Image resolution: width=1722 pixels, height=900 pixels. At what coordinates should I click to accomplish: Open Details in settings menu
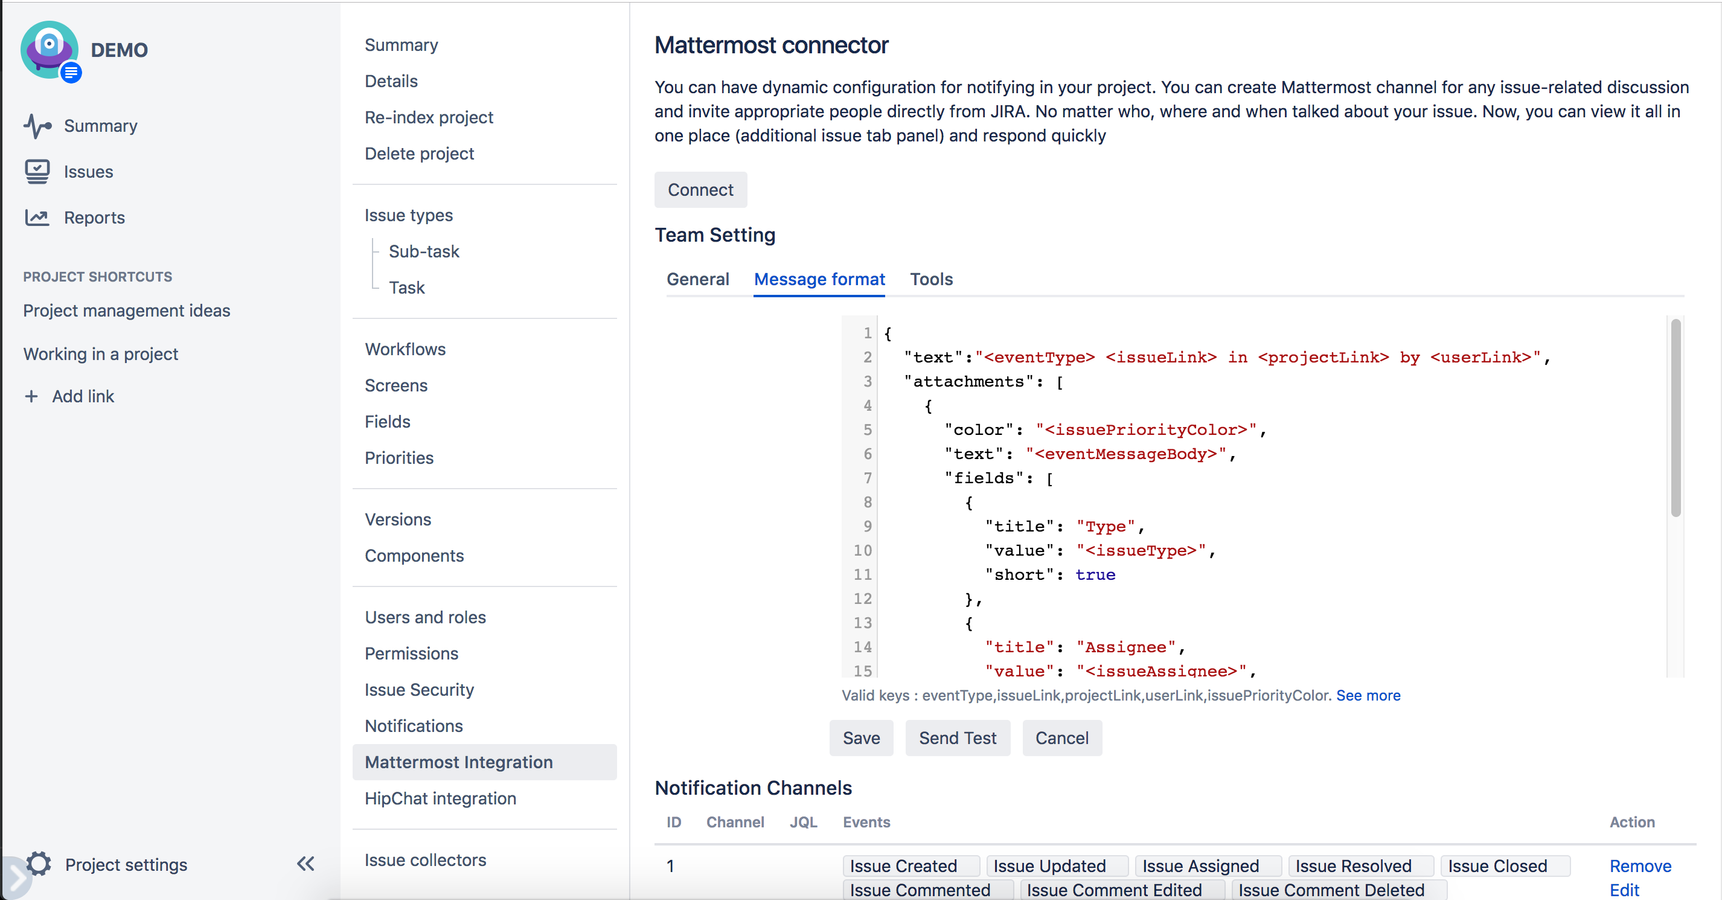391,81
